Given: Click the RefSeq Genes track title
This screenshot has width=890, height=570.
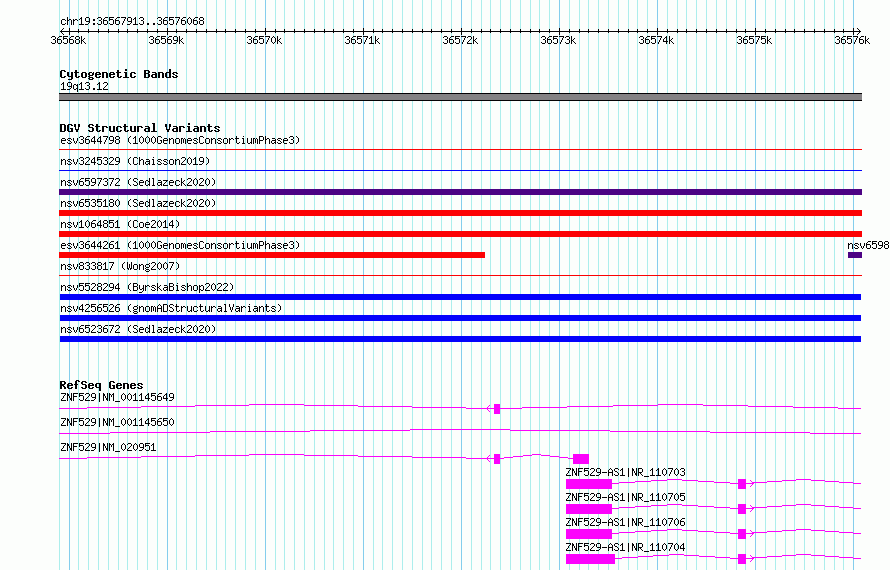Looking at the screenshot, I should tap(101, 385).
